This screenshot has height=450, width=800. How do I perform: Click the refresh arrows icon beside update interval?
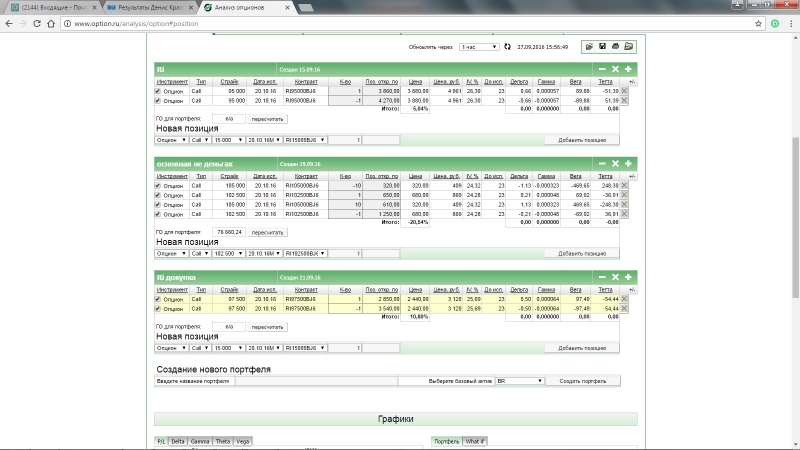(507, 46)
